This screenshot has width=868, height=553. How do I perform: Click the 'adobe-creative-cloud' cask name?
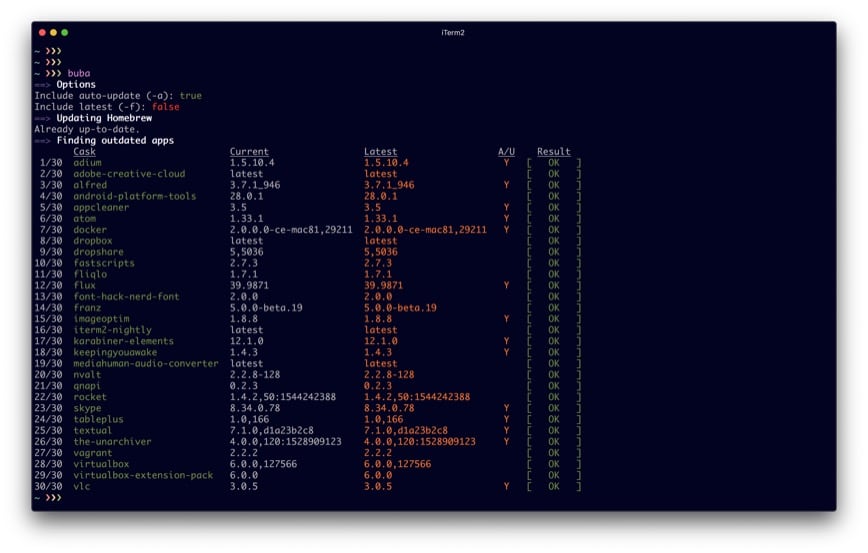click(129, 174)
